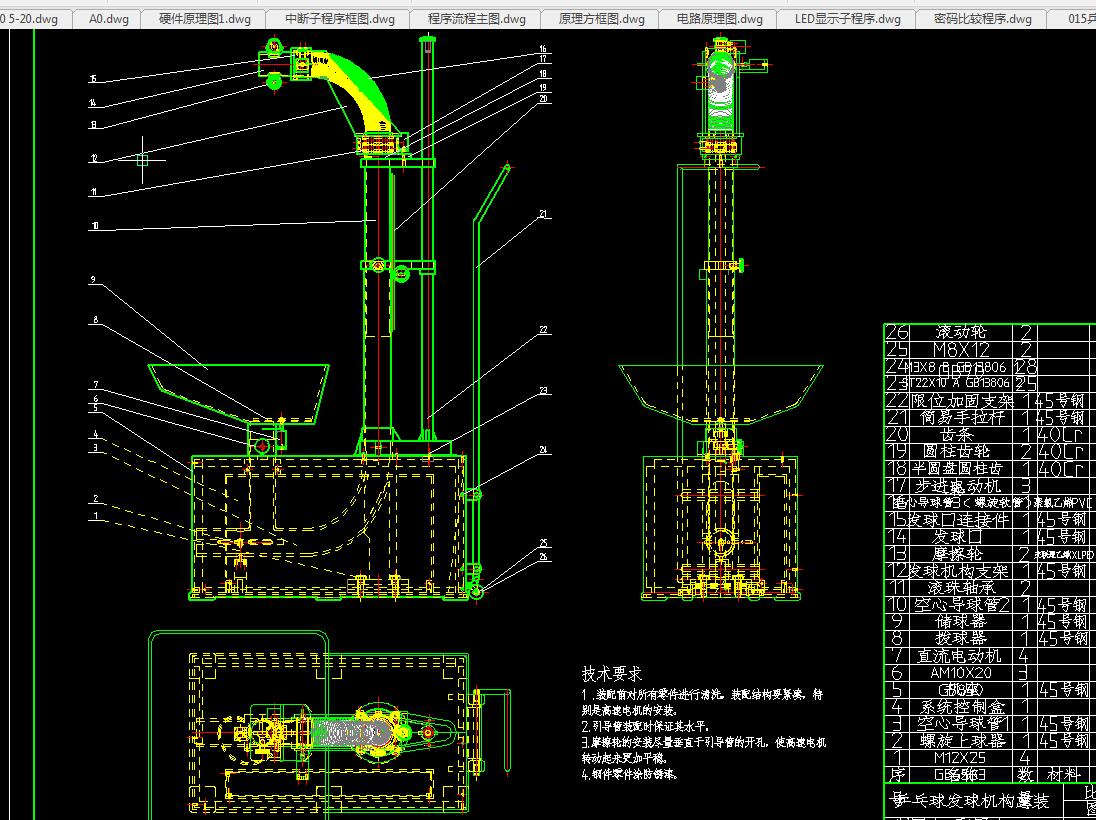Click callout number 15 on the front view
1096x820 pixels.
point(94,79)
